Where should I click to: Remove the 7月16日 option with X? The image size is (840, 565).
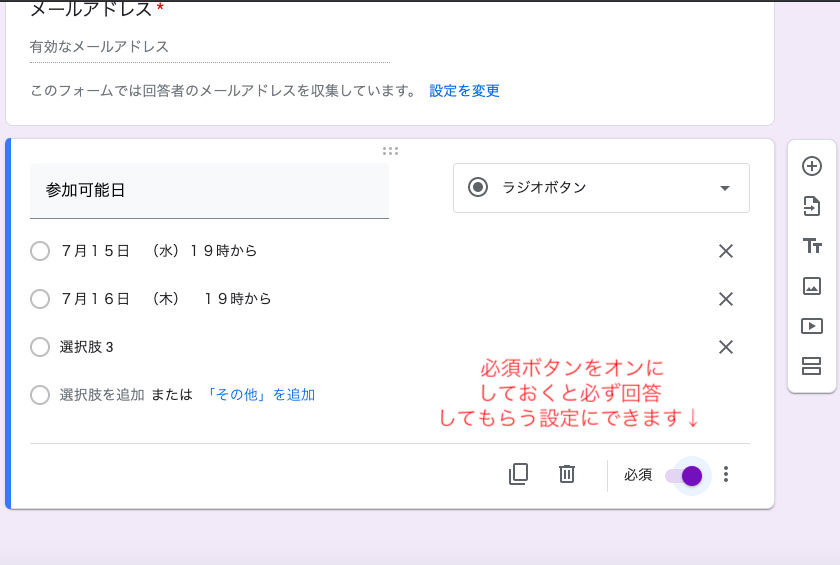(726, 299)
